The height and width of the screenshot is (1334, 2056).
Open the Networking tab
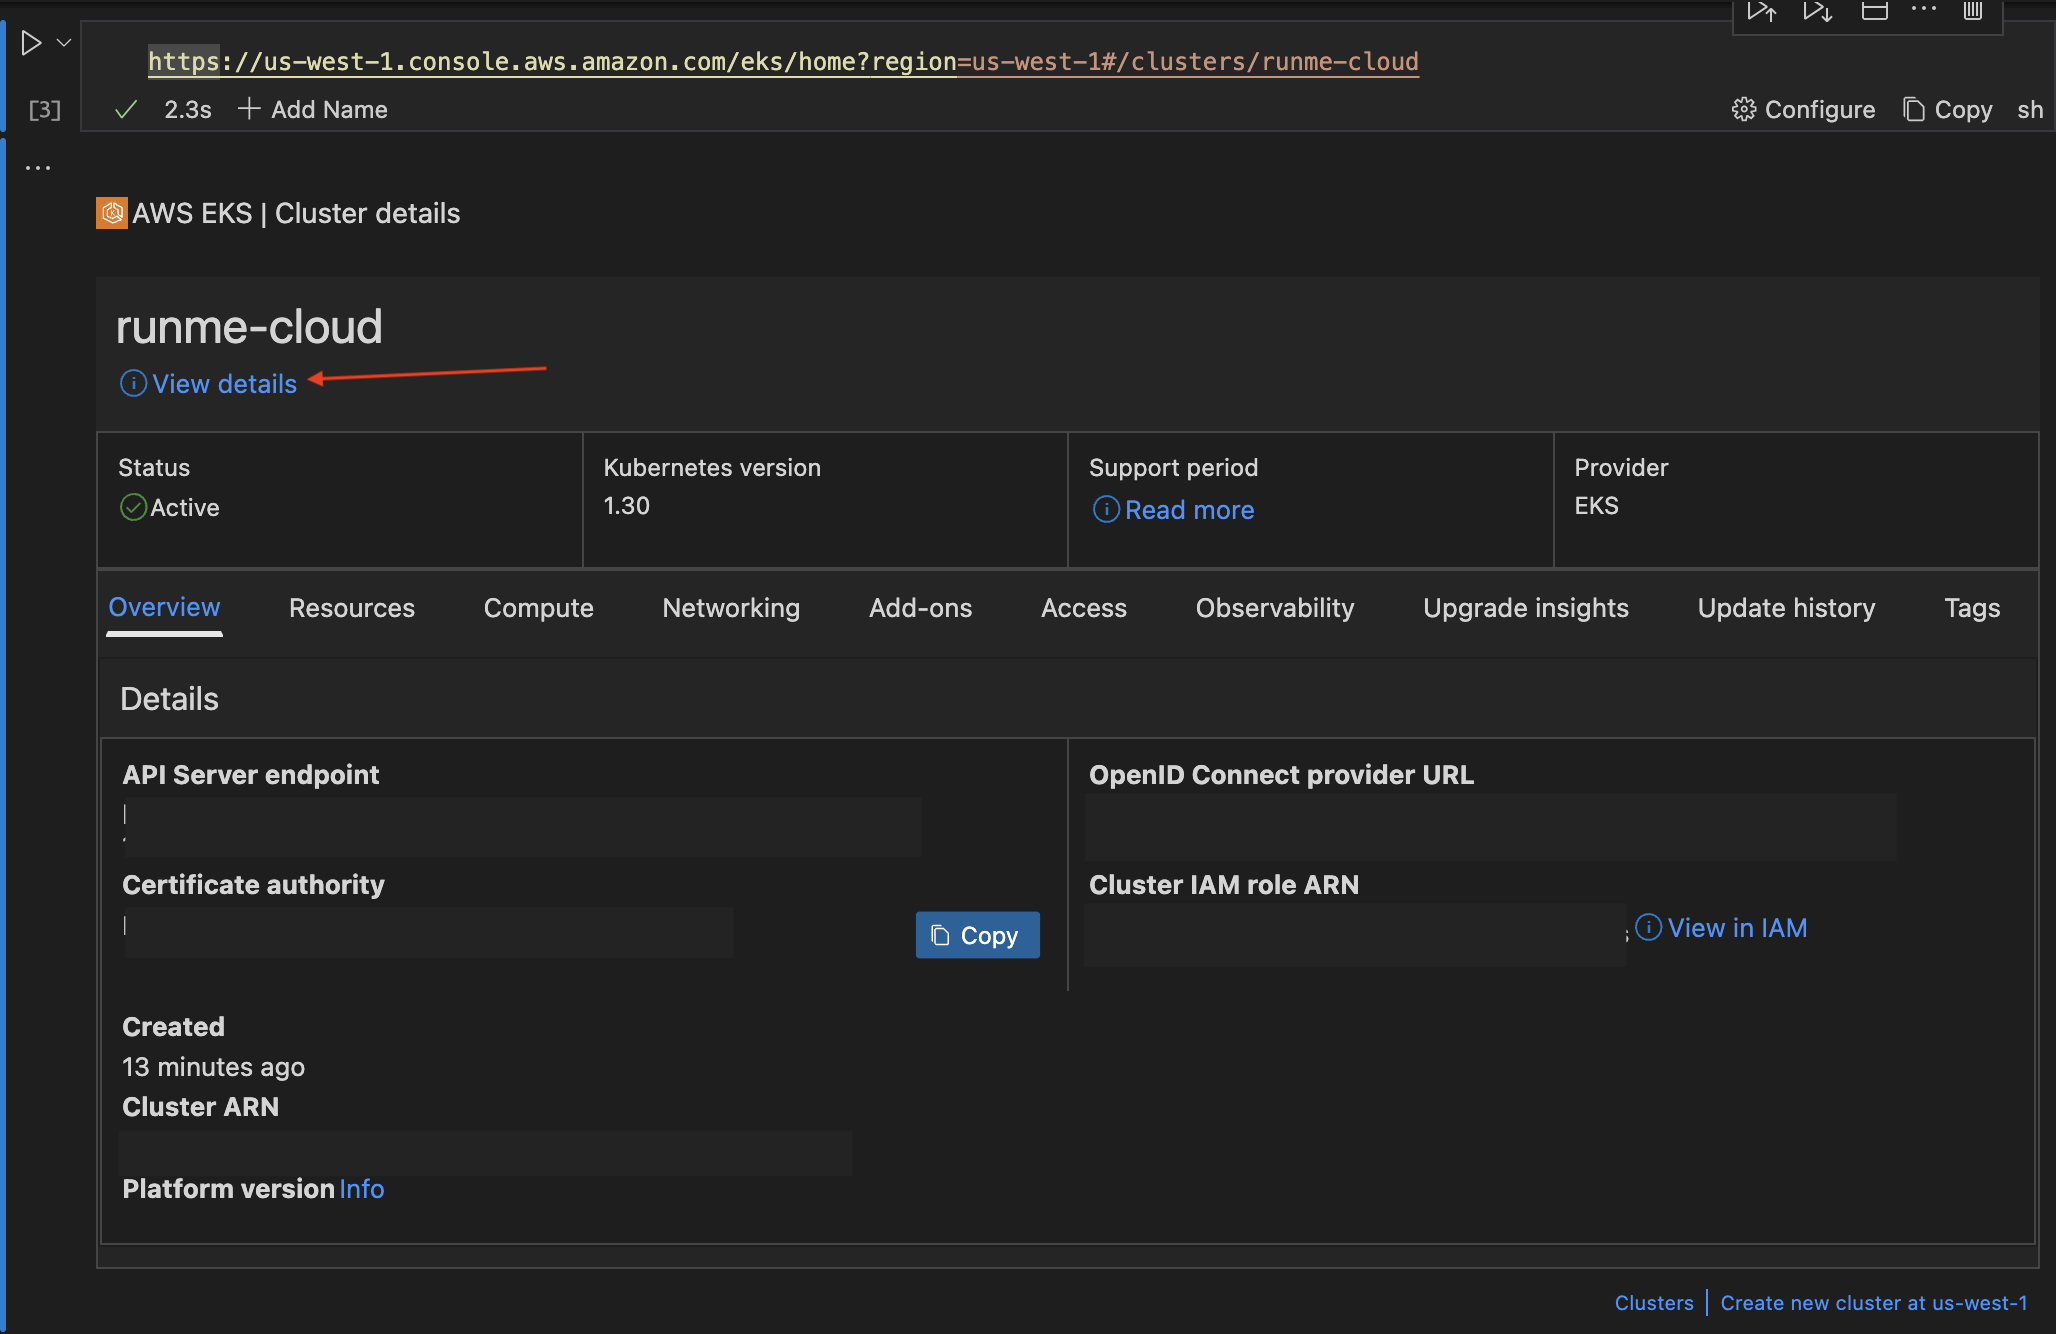[x=731, y=609]
